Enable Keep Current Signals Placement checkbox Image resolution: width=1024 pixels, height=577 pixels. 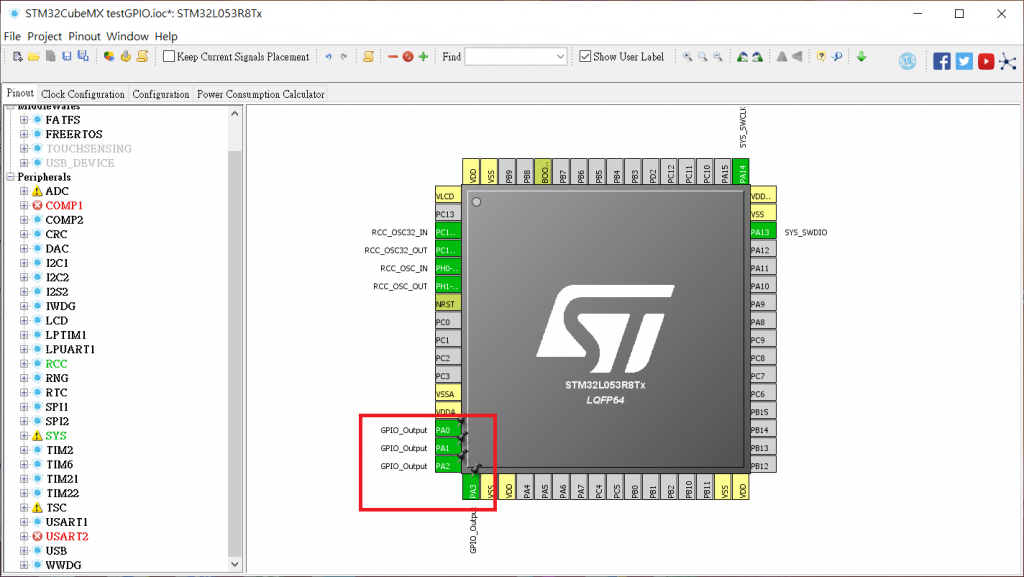click(169, 56)
